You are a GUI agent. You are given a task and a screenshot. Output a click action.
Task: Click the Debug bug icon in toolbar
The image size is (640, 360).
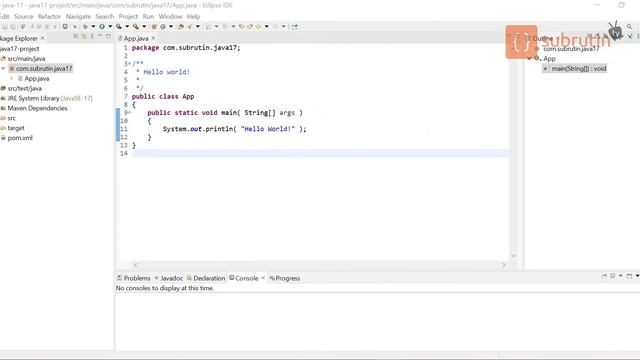[85, 27]
